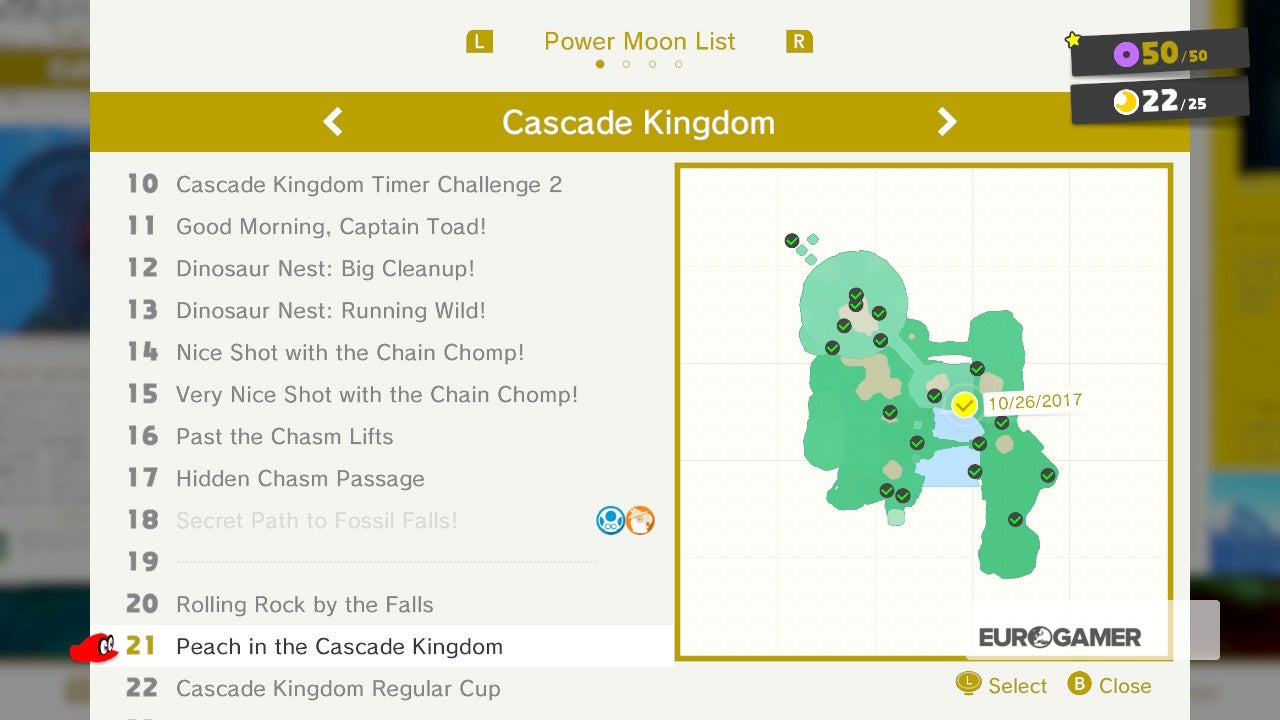Click the 10/26/2017 date label on map
The width and height of the screenshot is (1280, 720).
pyautogui.click(x=1035, y=402)
